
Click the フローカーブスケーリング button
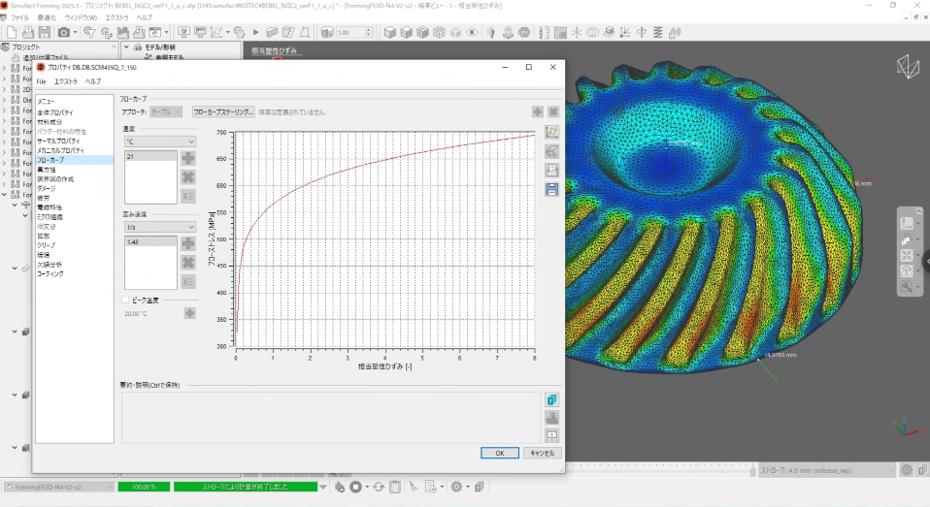pyautogui.click(x=223, y=112)
